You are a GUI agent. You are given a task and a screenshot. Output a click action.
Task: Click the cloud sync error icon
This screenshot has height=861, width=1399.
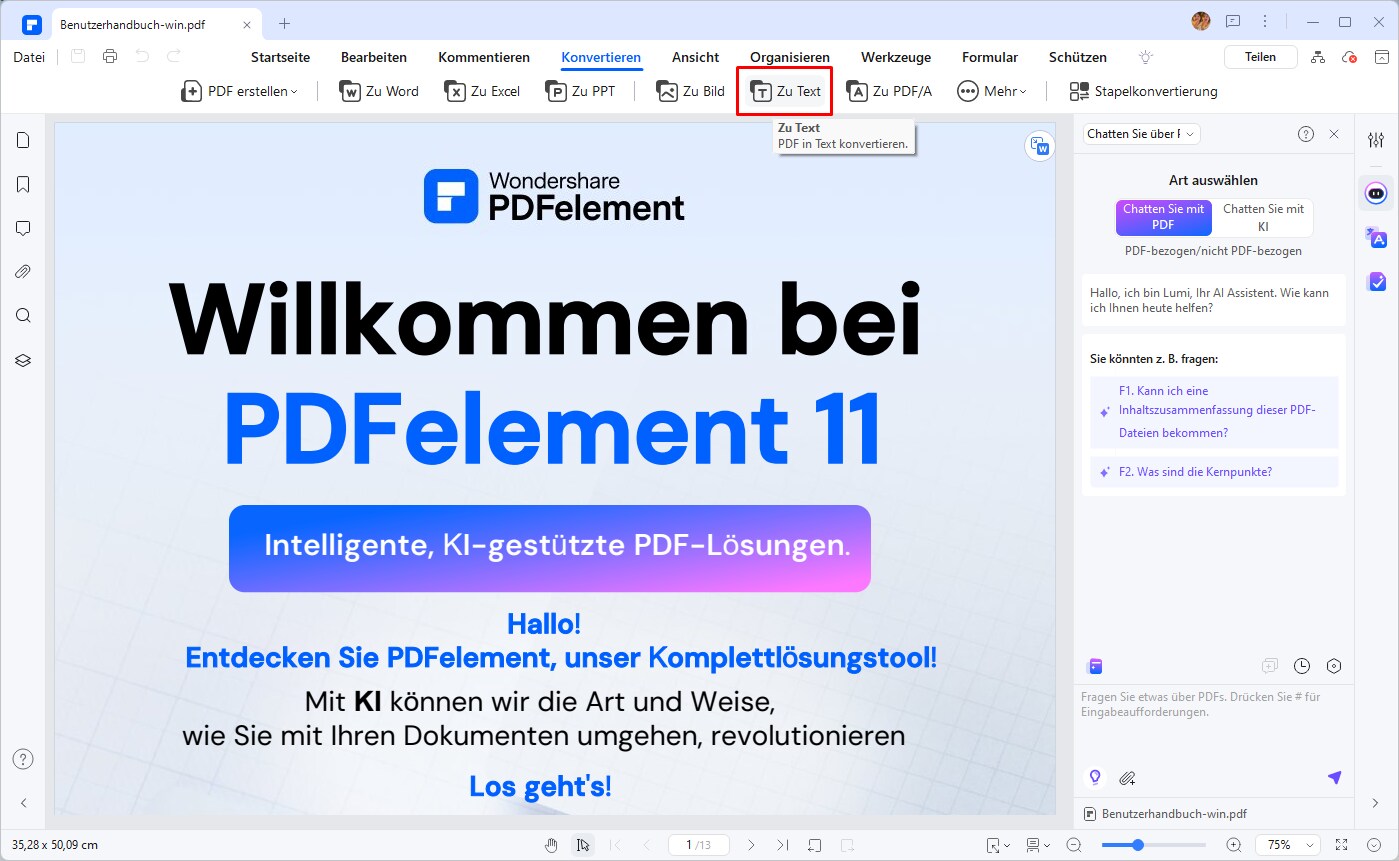(x=1350, y=57)
